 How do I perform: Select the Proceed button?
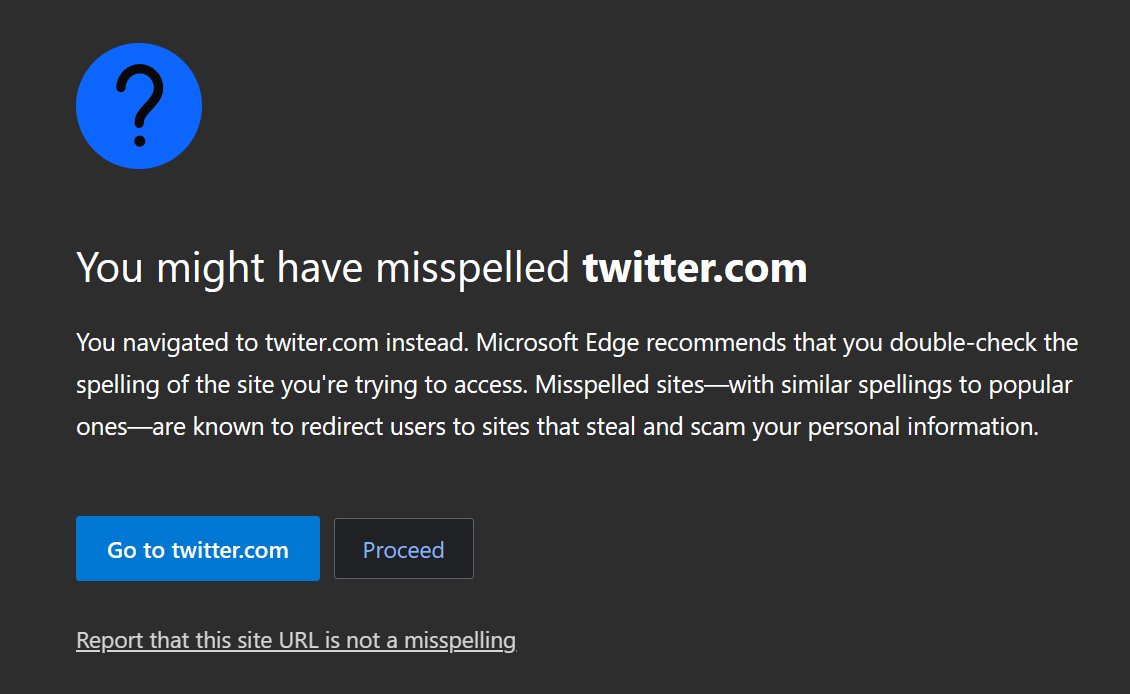click(404, 548)
